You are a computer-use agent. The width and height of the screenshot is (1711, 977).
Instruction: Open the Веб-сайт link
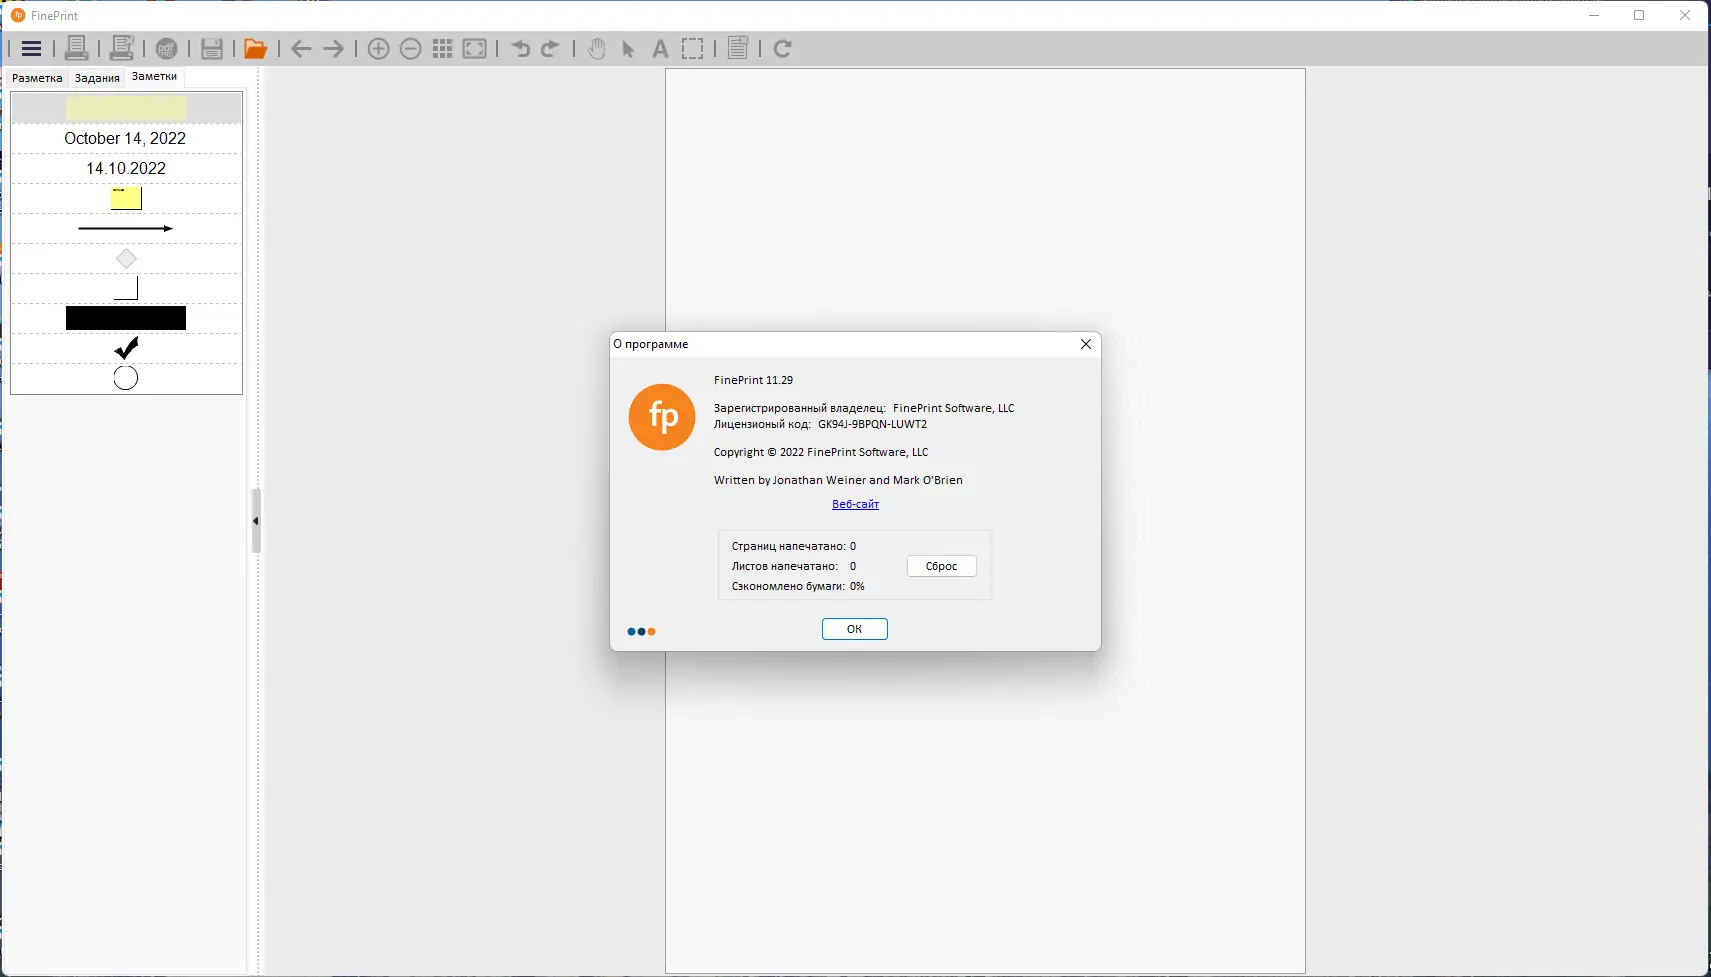pyautogui.click(x=856, y=504)
